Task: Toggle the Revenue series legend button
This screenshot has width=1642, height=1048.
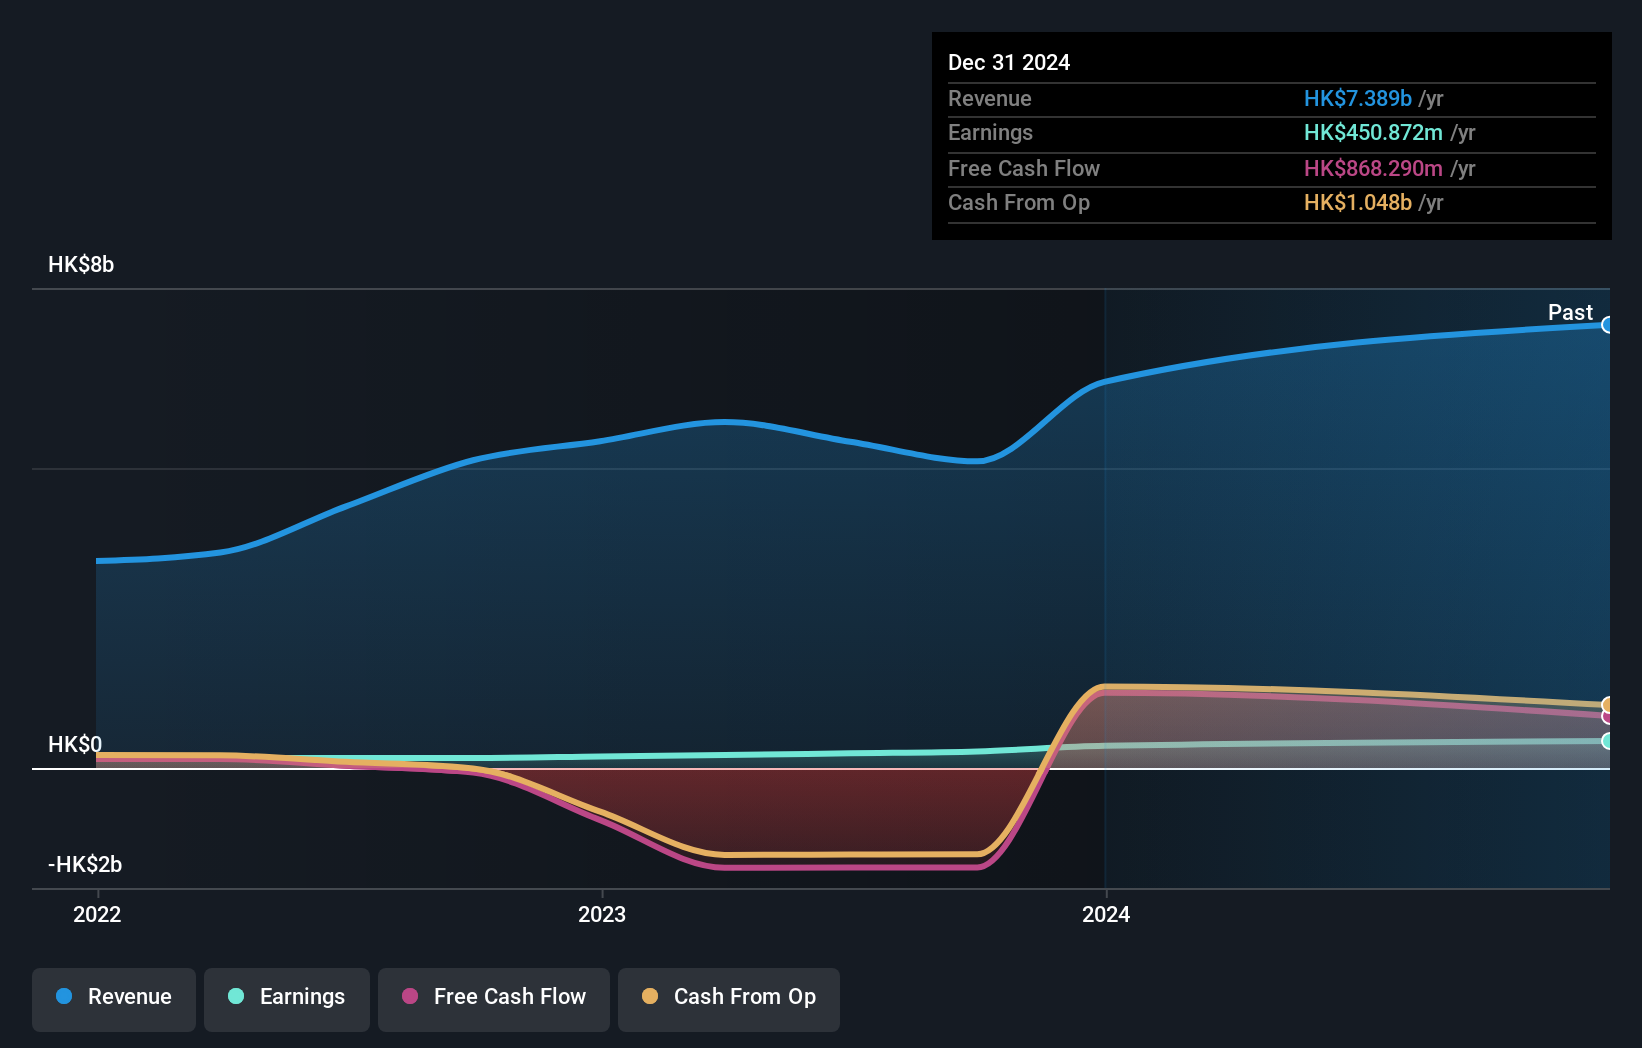Action: click(x=114, y=999)
